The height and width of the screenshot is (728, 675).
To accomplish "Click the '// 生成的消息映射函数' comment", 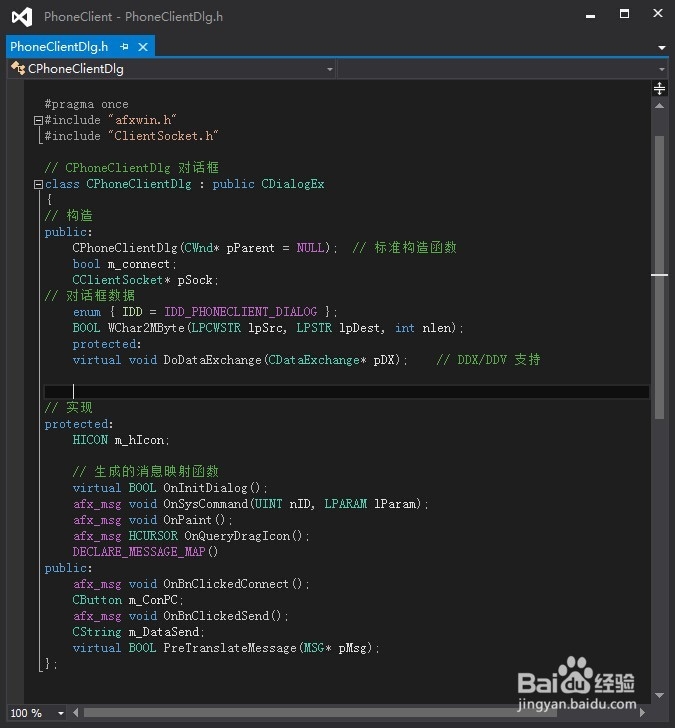I will click(146, 472).
